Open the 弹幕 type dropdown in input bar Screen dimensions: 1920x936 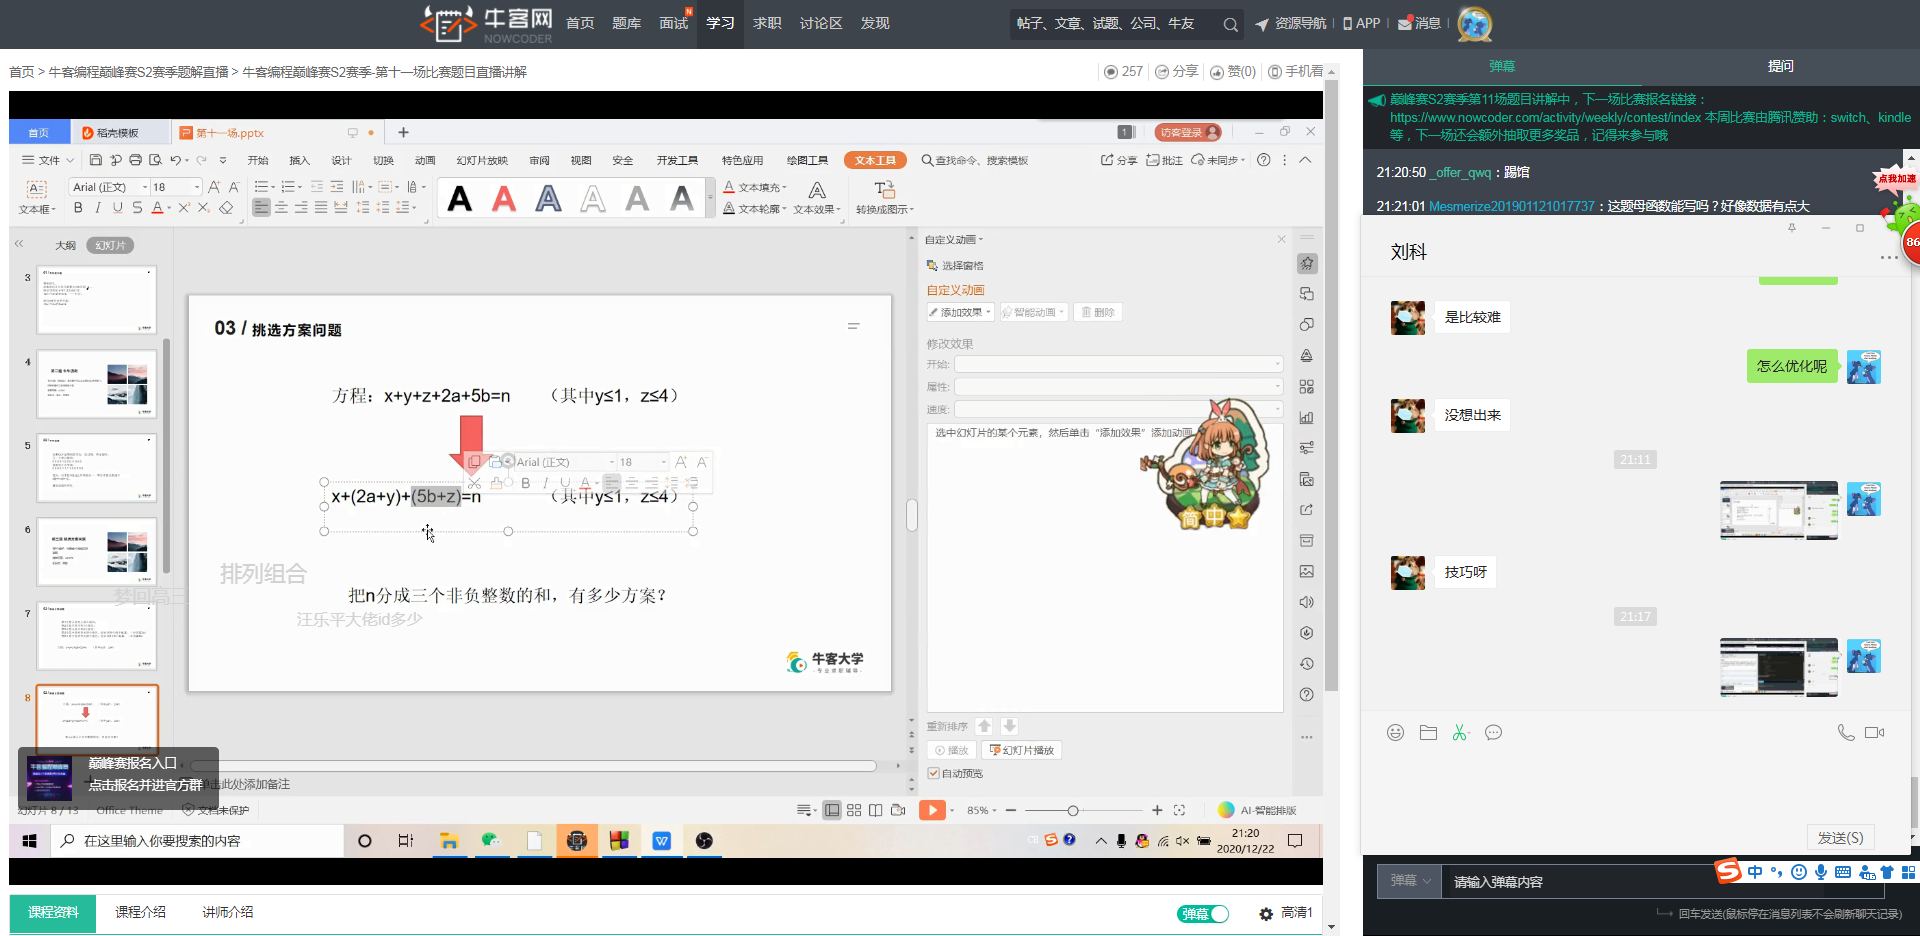1410,881
